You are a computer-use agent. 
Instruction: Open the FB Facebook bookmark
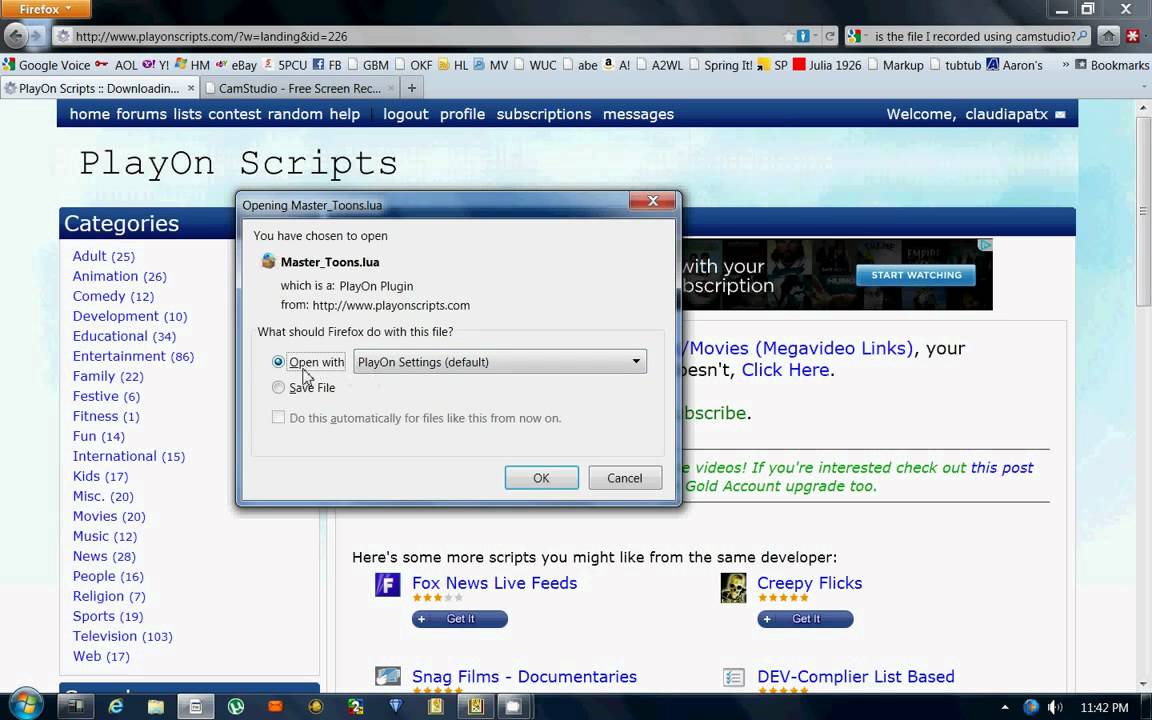(327, 65)
